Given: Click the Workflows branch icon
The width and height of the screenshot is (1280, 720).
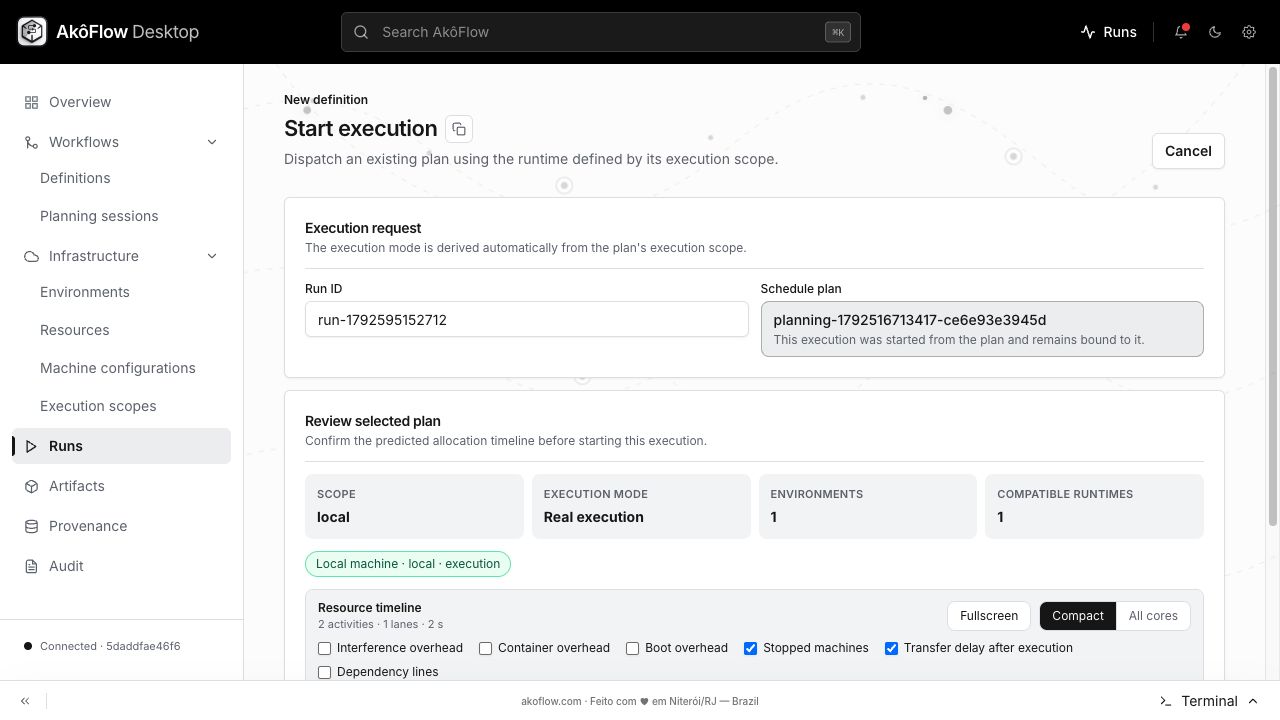Looking at the screenshot, I should coord(31,142).
